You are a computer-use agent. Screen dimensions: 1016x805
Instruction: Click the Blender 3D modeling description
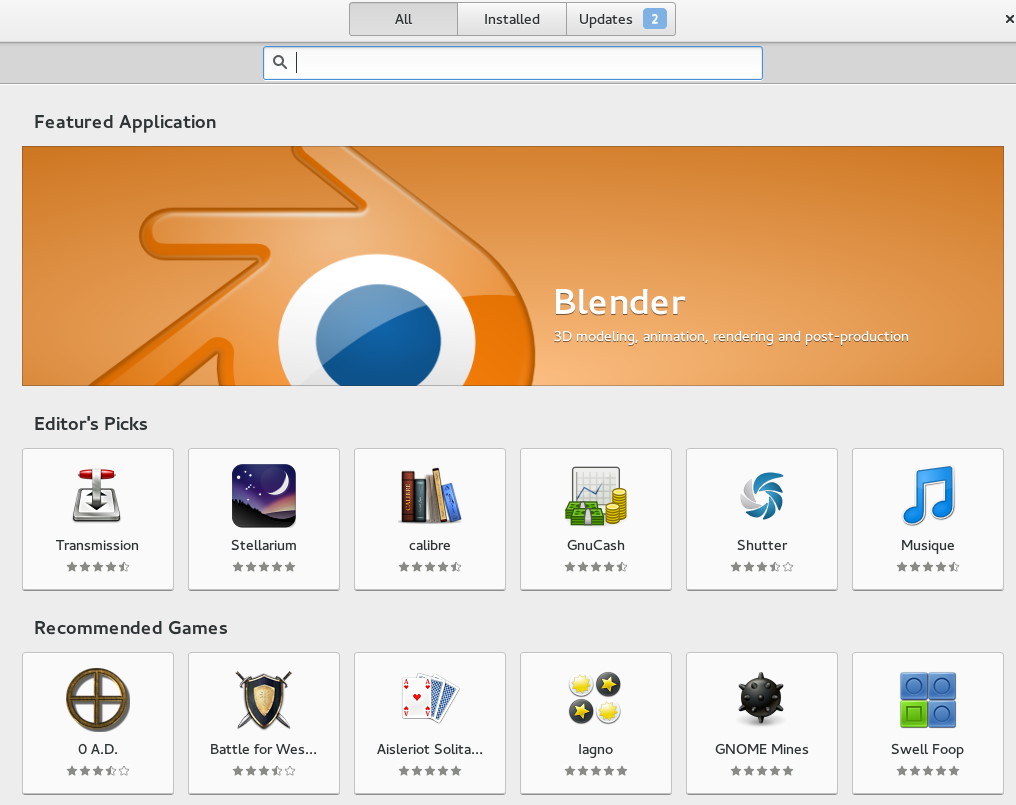tap(731, 336)
